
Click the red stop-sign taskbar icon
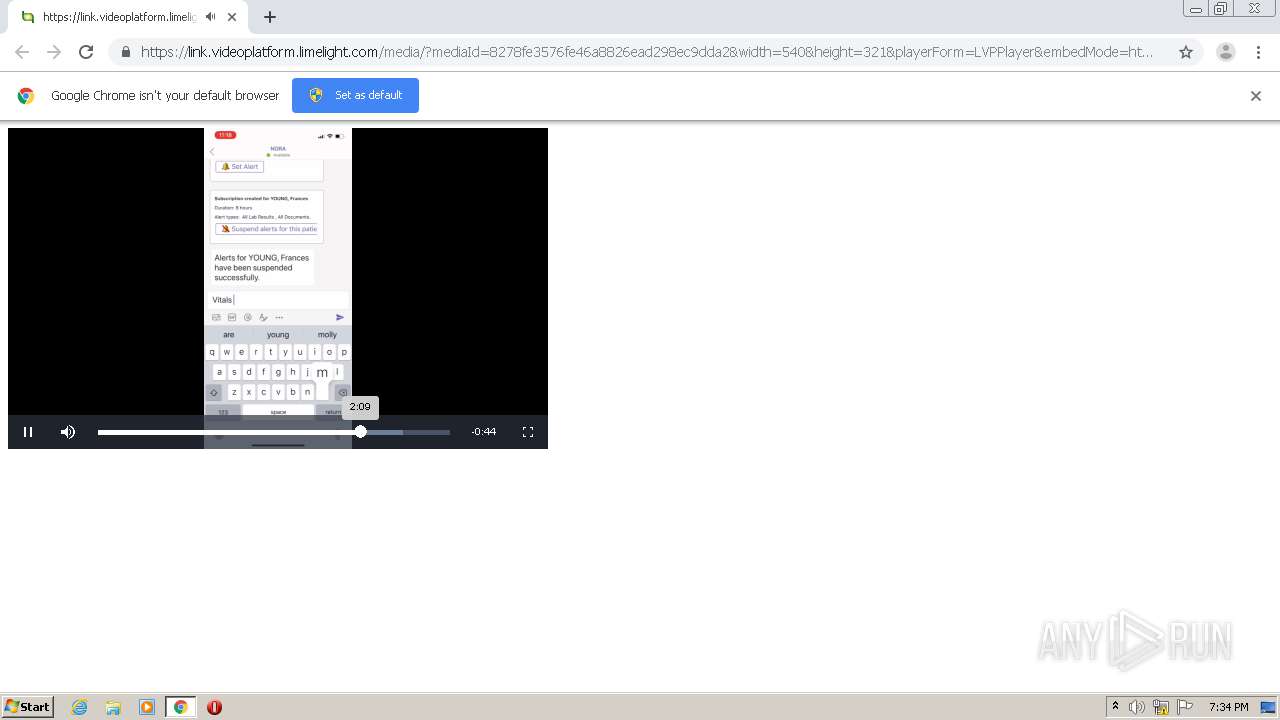point(214,707)
